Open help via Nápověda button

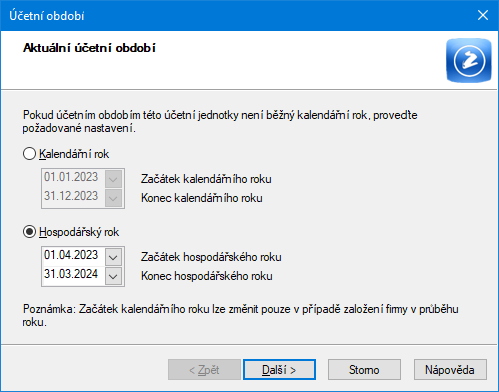point(450,369)
